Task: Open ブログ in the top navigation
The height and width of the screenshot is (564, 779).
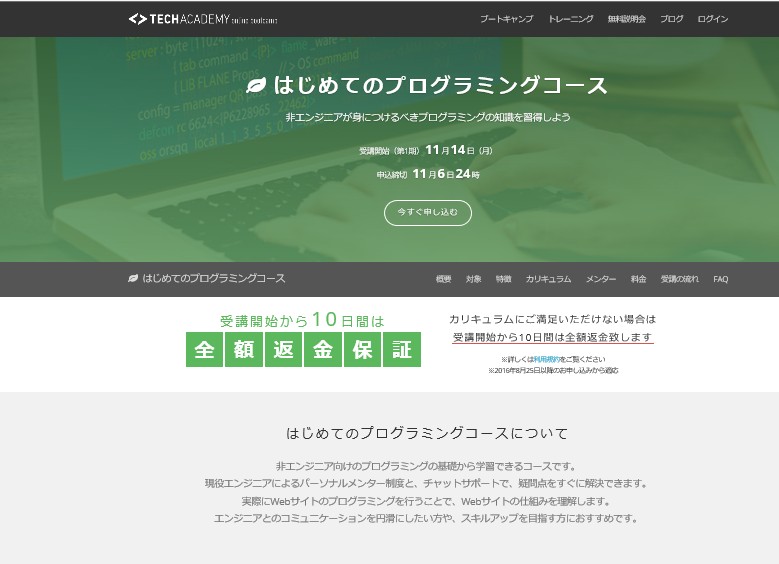Action: 671,19
